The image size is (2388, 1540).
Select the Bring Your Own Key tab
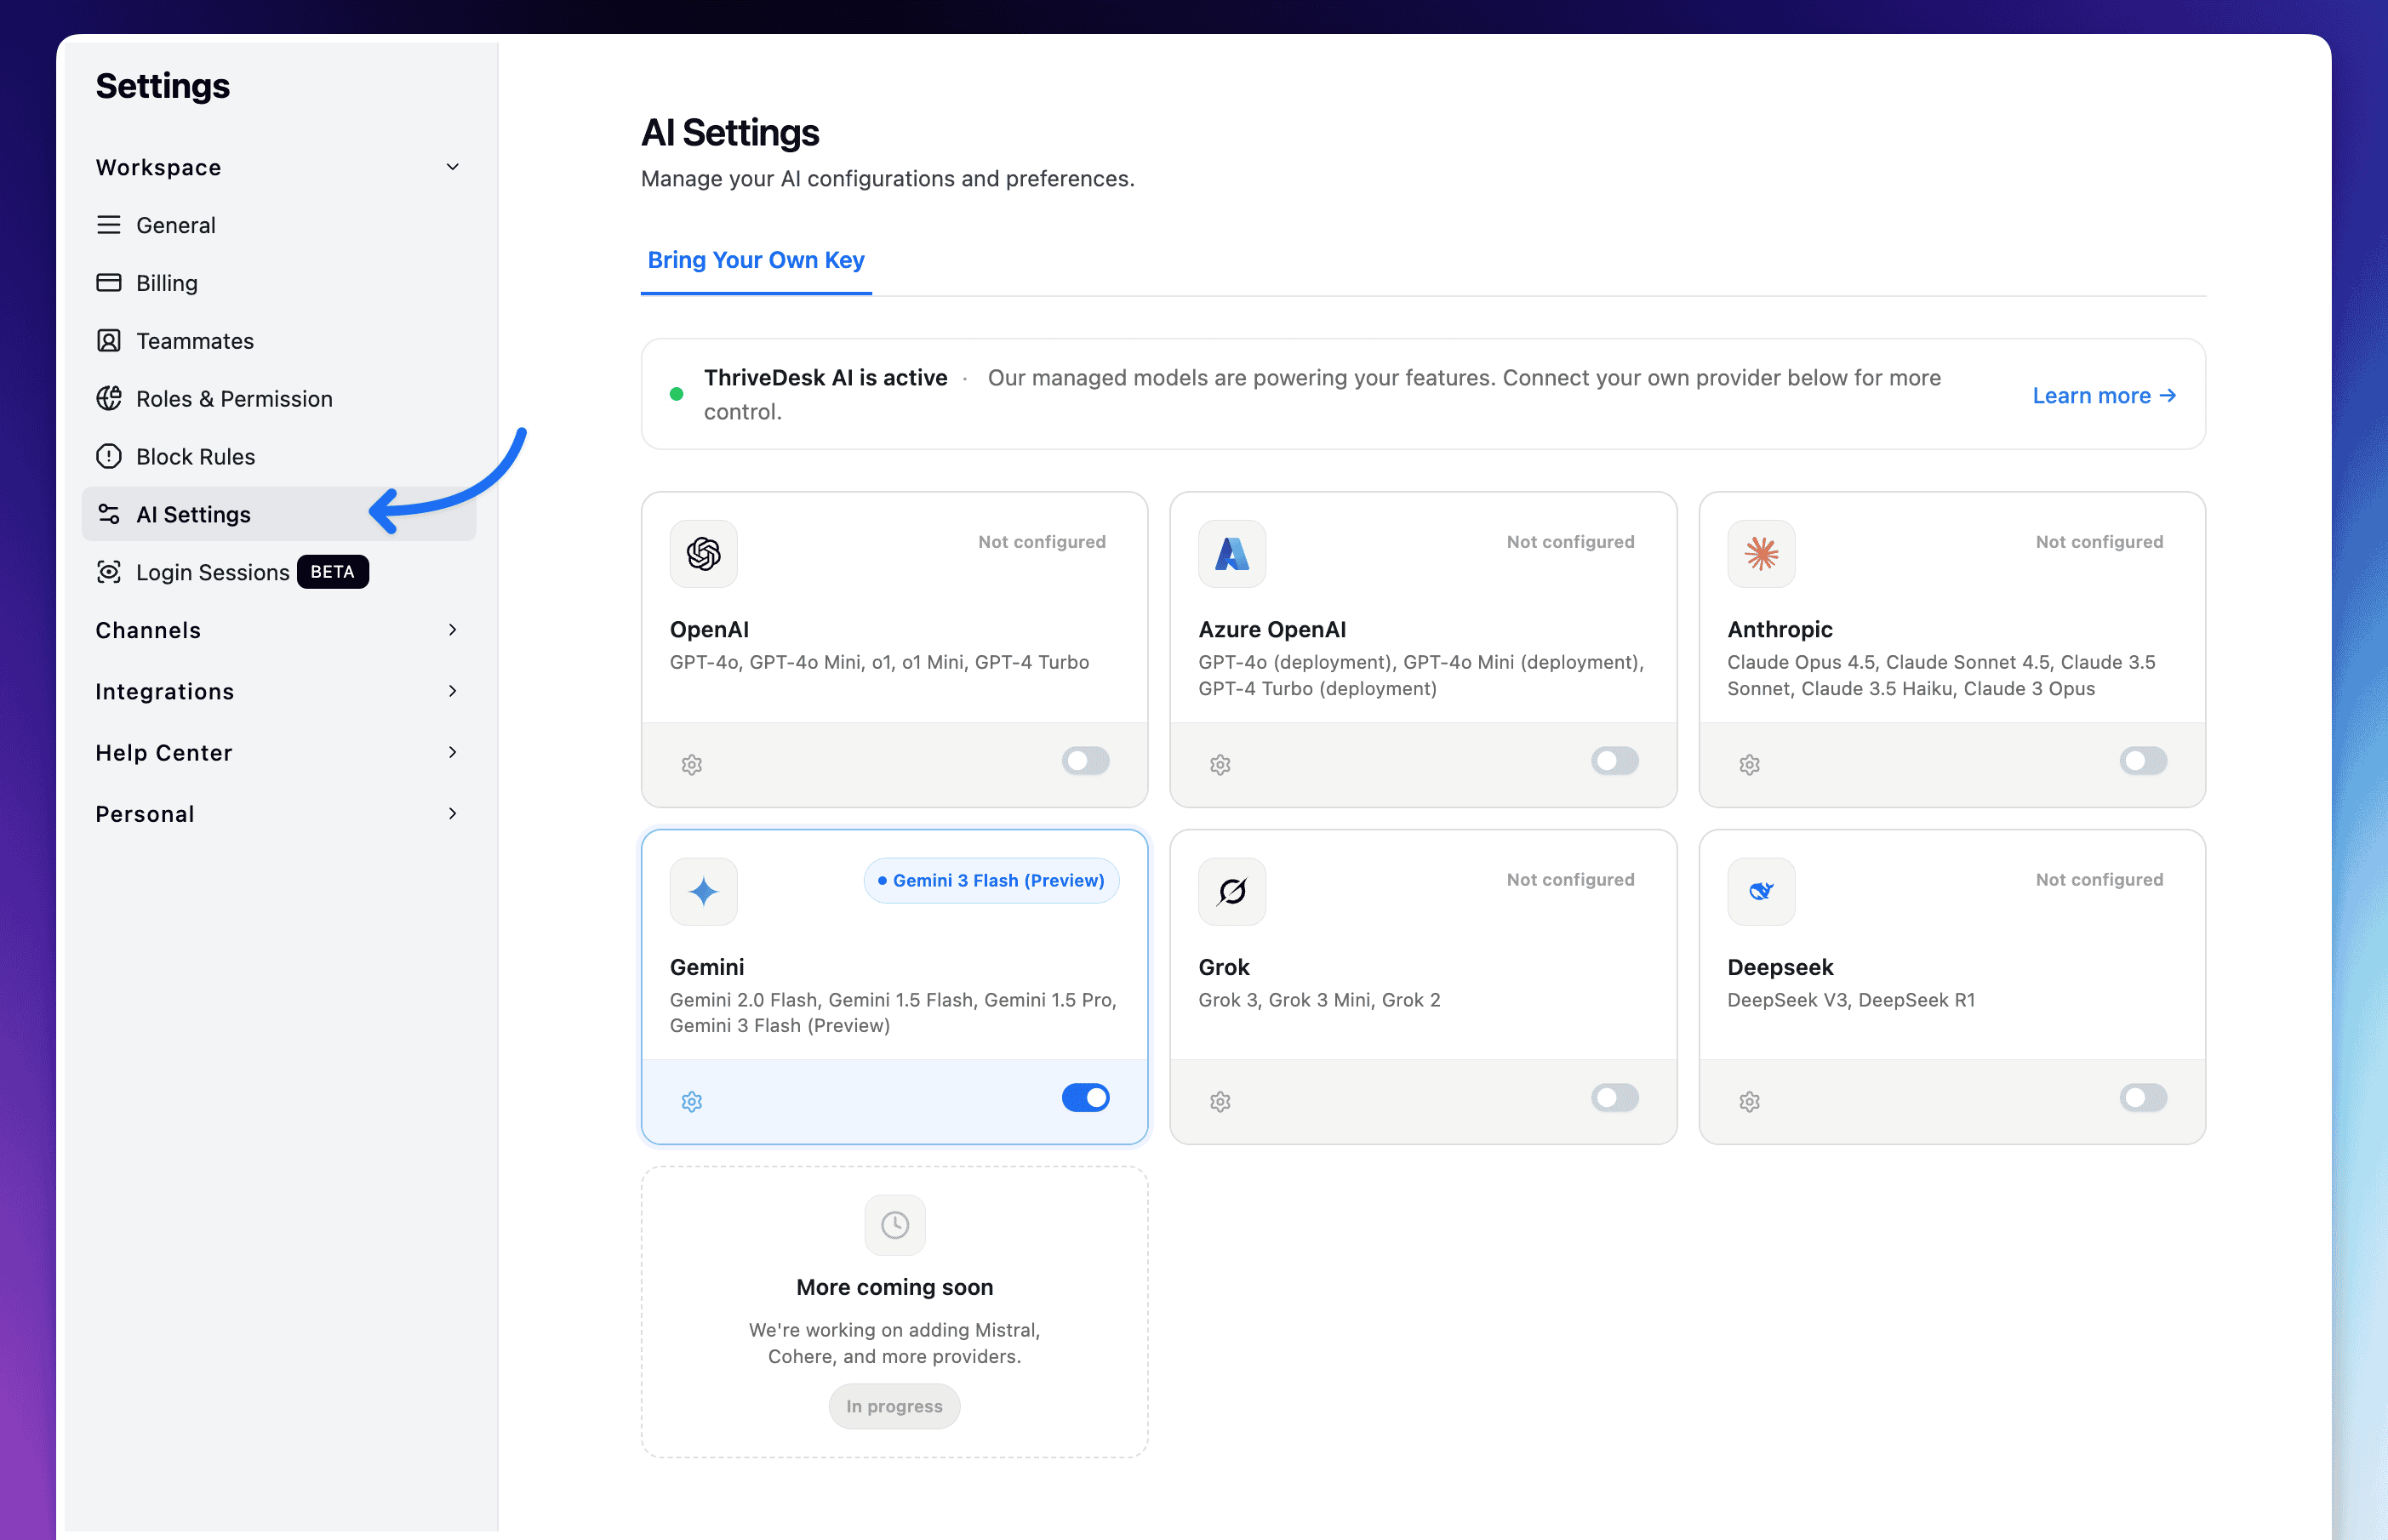(x=756, y=260)
